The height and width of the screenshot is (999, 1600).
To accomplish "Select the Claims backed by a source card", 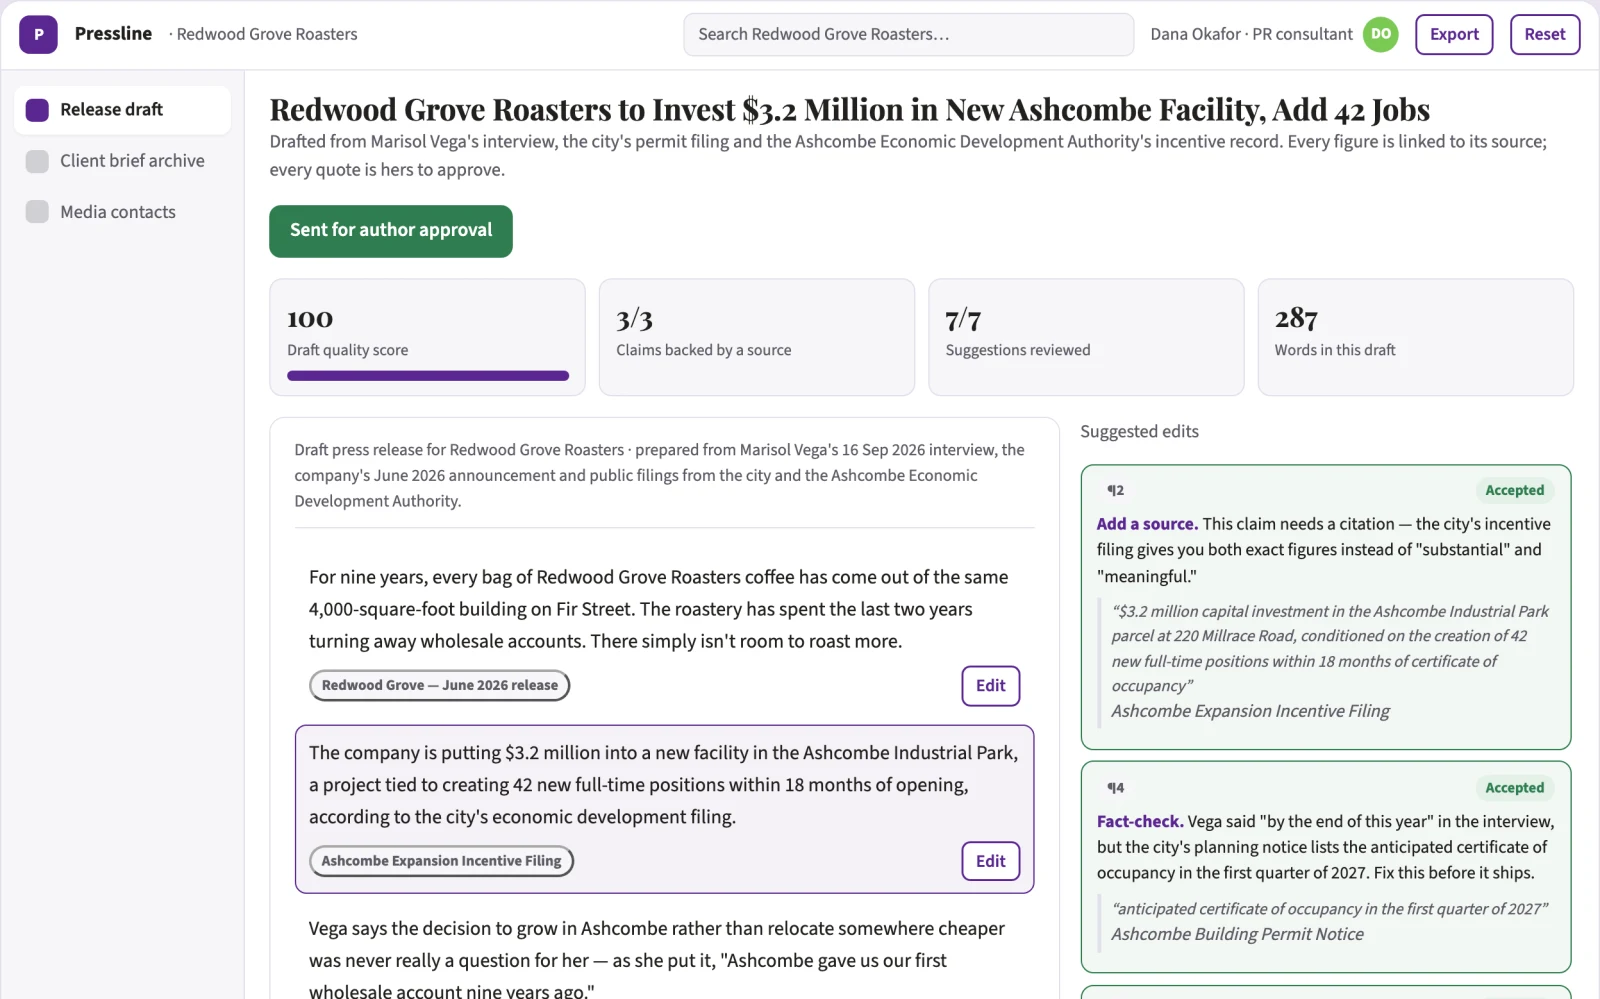I will pos(756,337).
